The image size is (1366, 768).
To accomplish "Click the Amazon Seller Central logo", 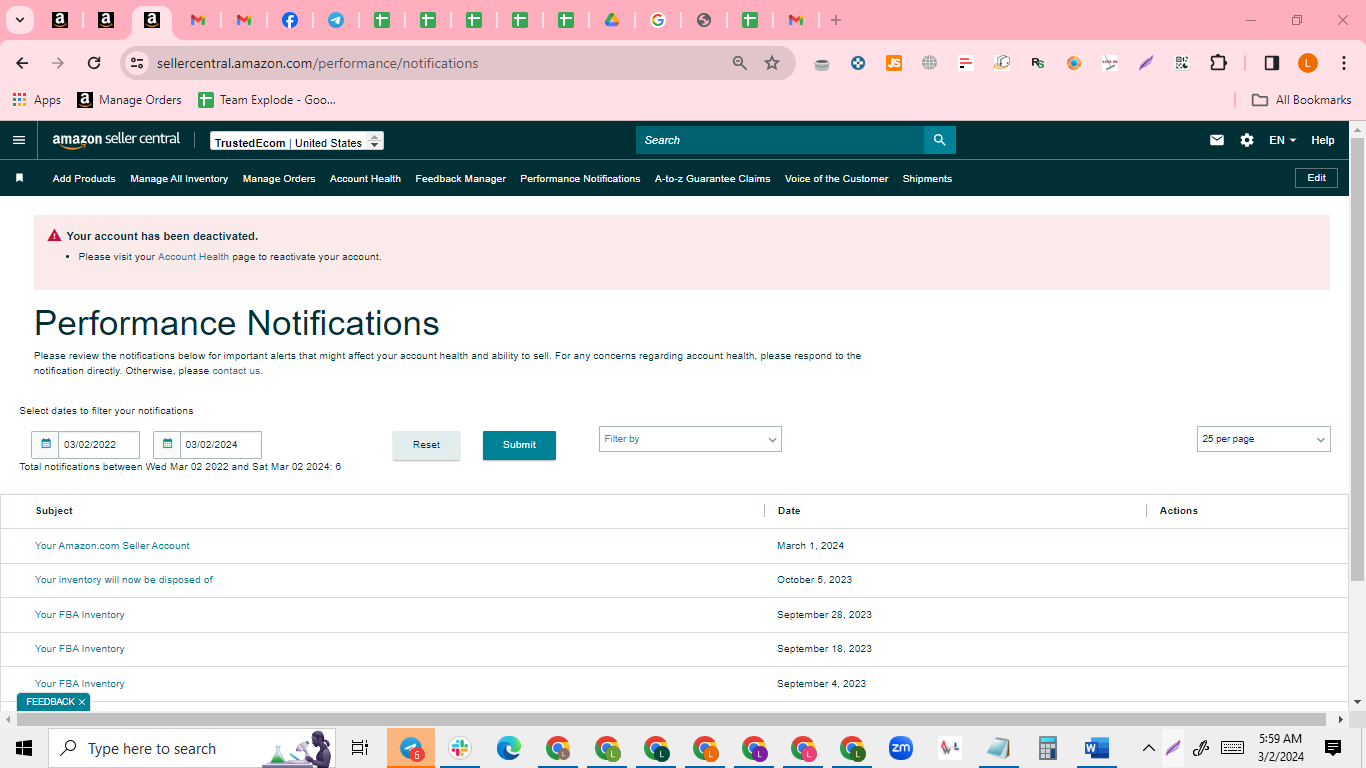I will pos(116,140).
